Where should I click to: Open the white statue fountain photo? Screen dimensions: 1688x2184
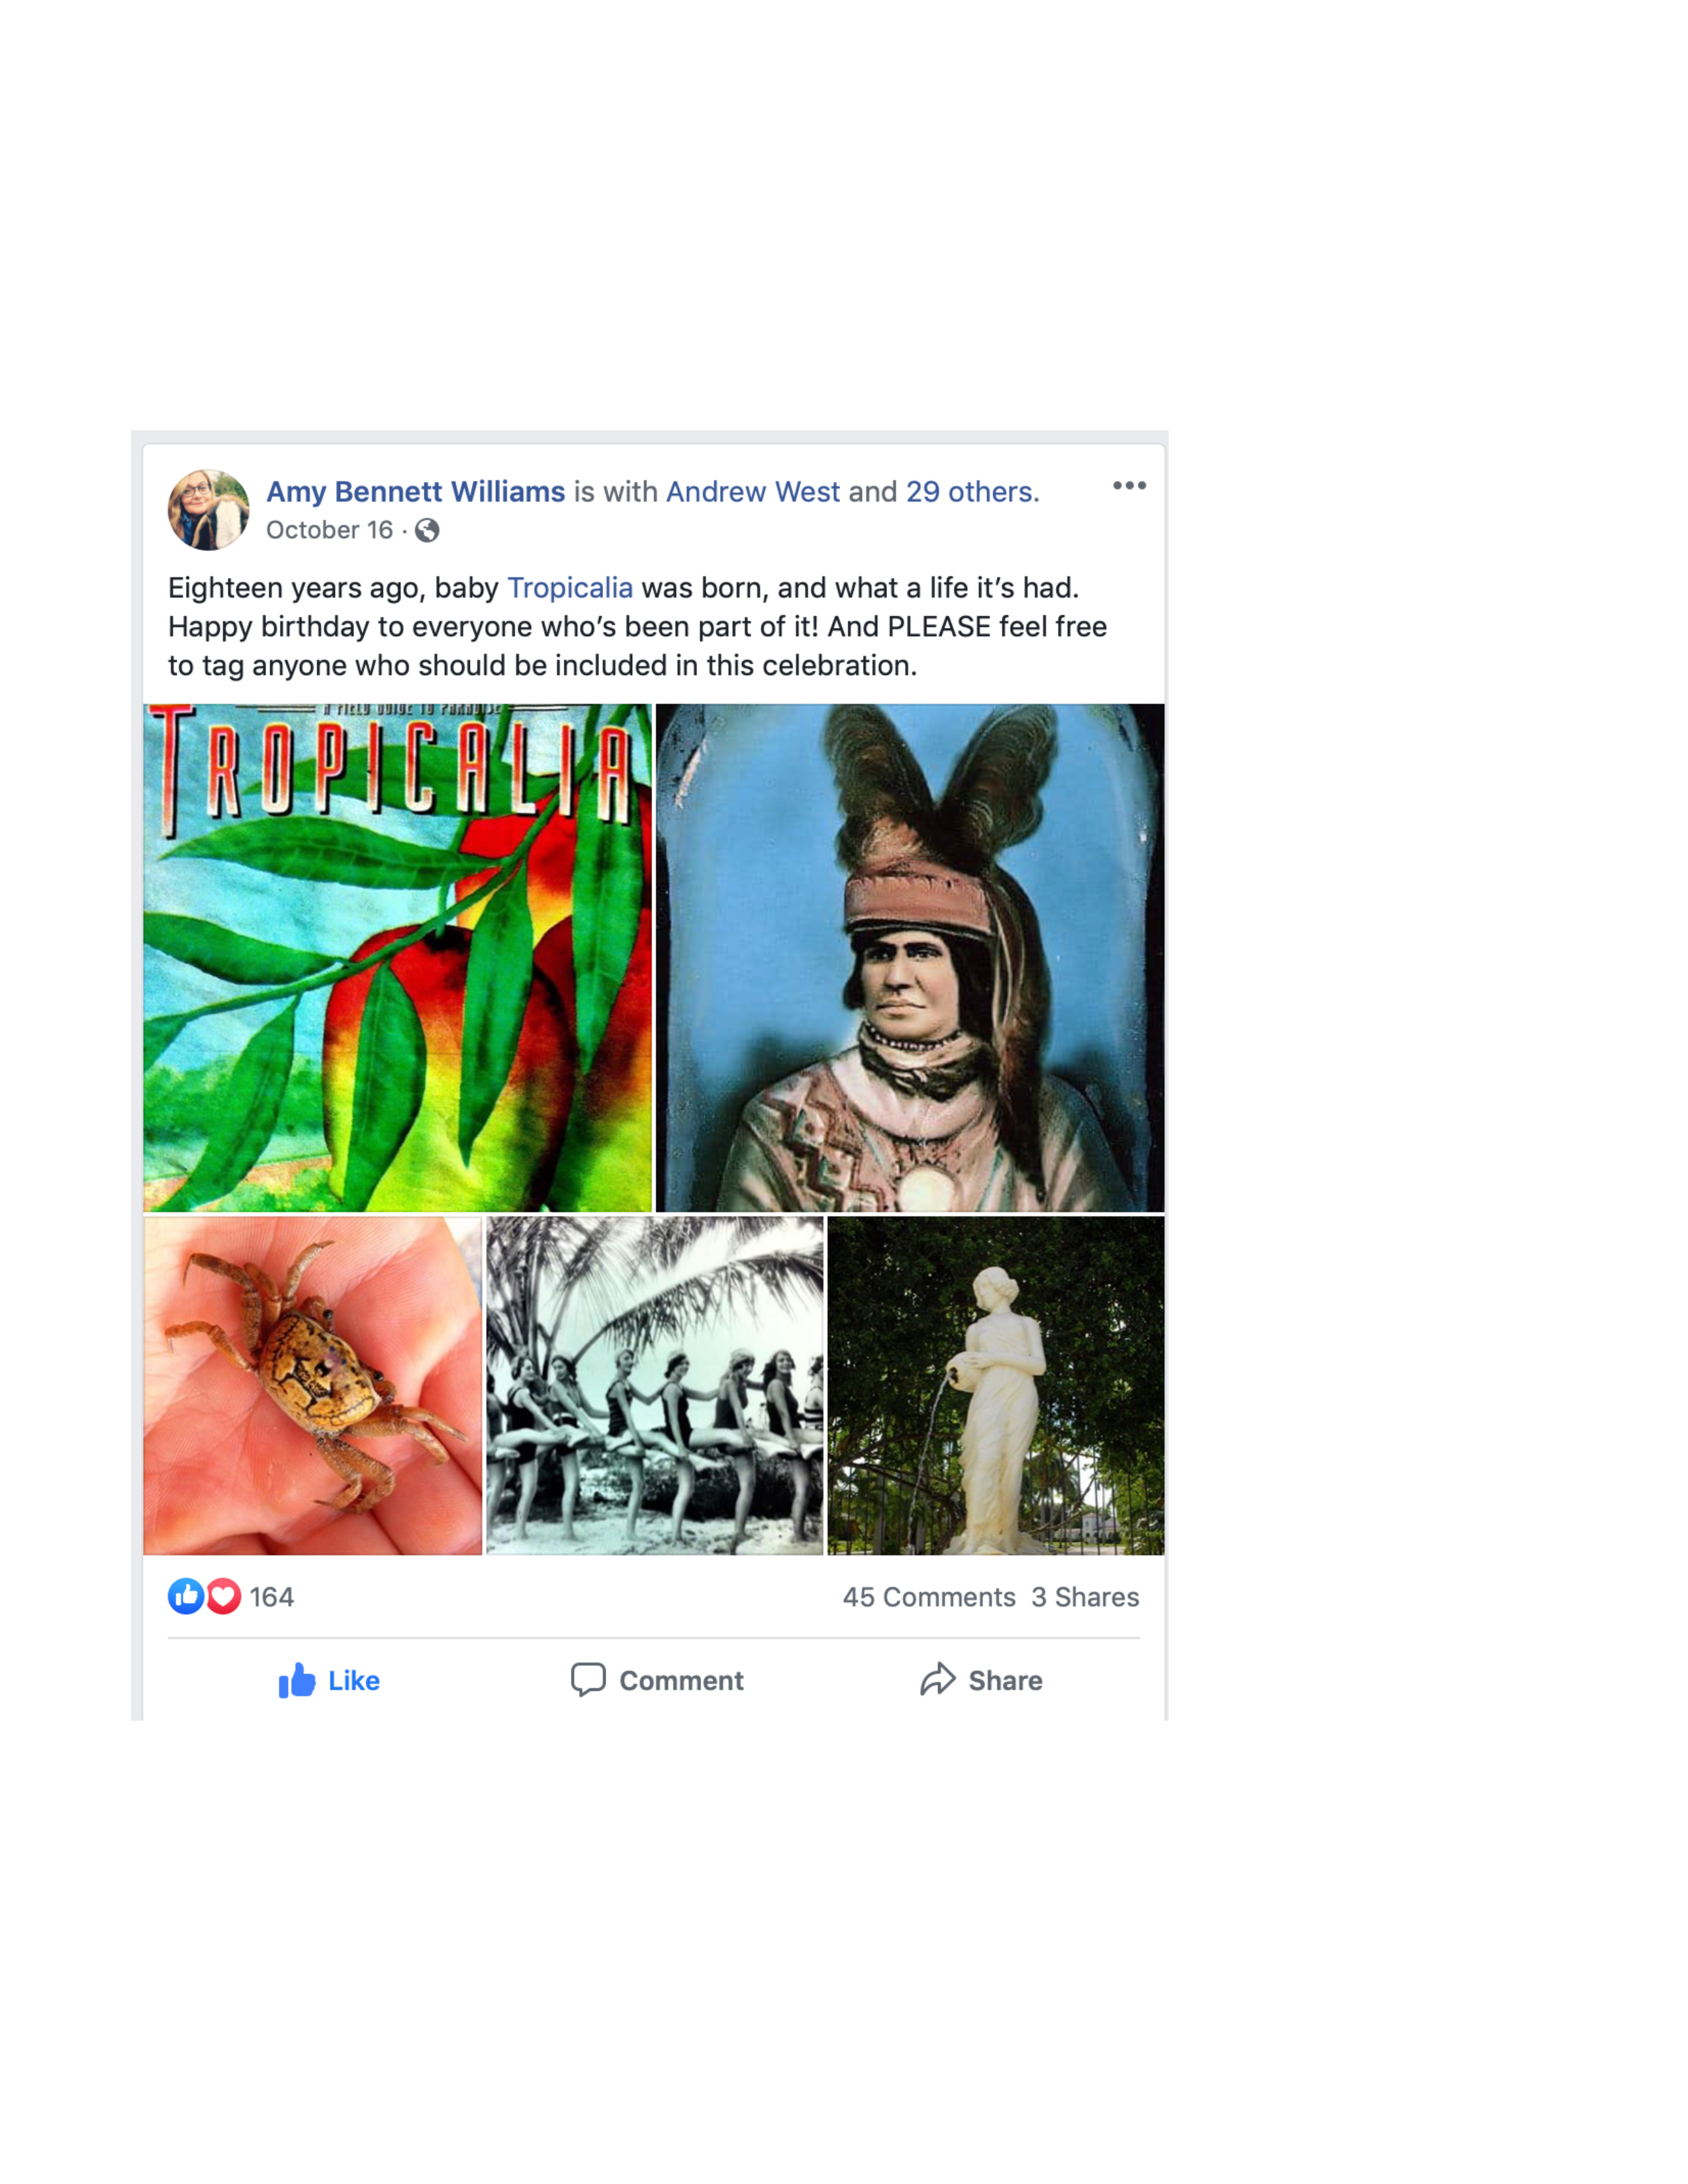(x=996, y=1385)
